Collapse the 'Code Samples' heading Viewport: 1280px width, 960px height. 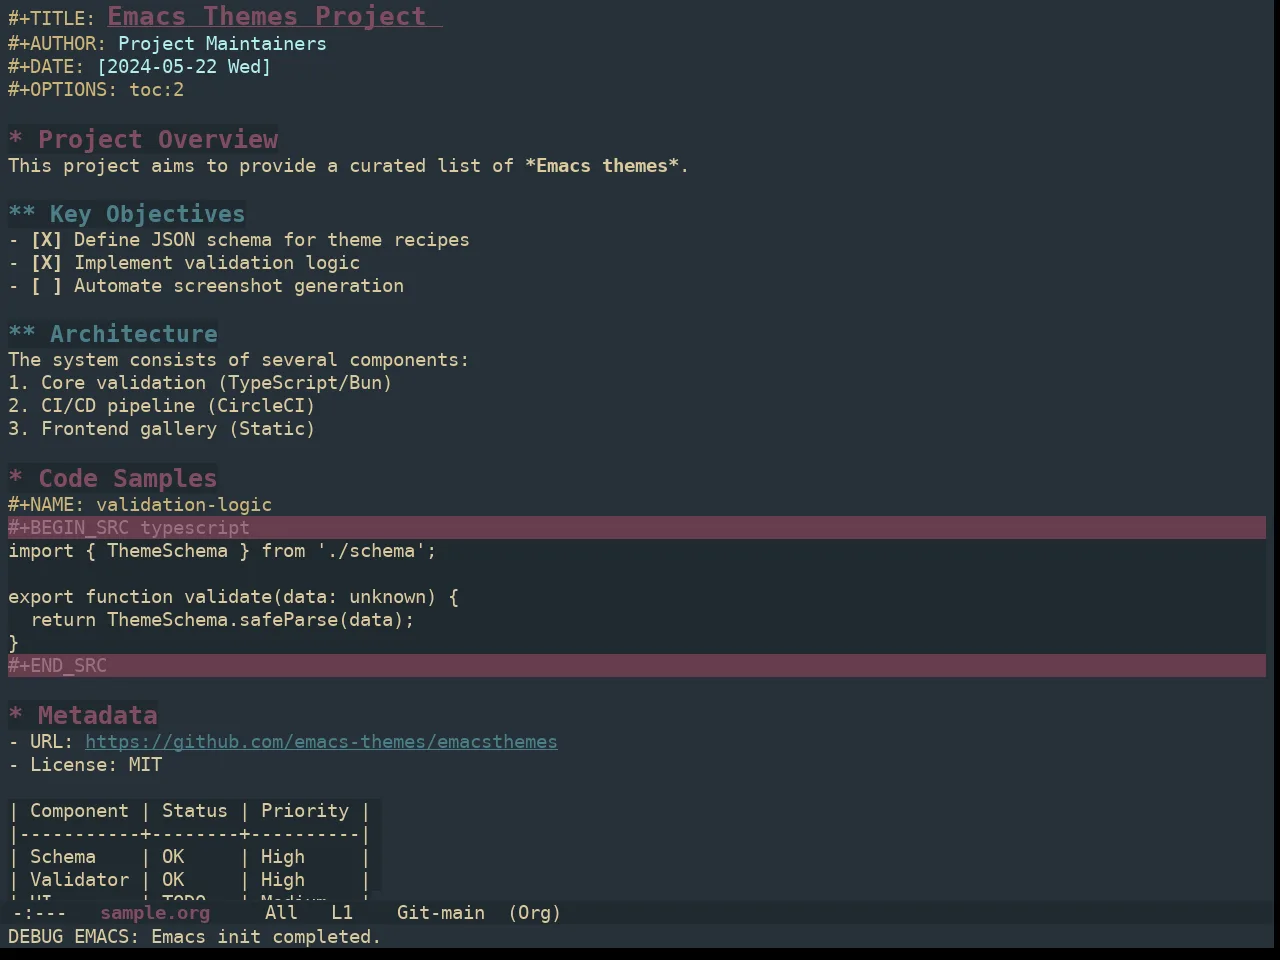(x=113, y=478)
